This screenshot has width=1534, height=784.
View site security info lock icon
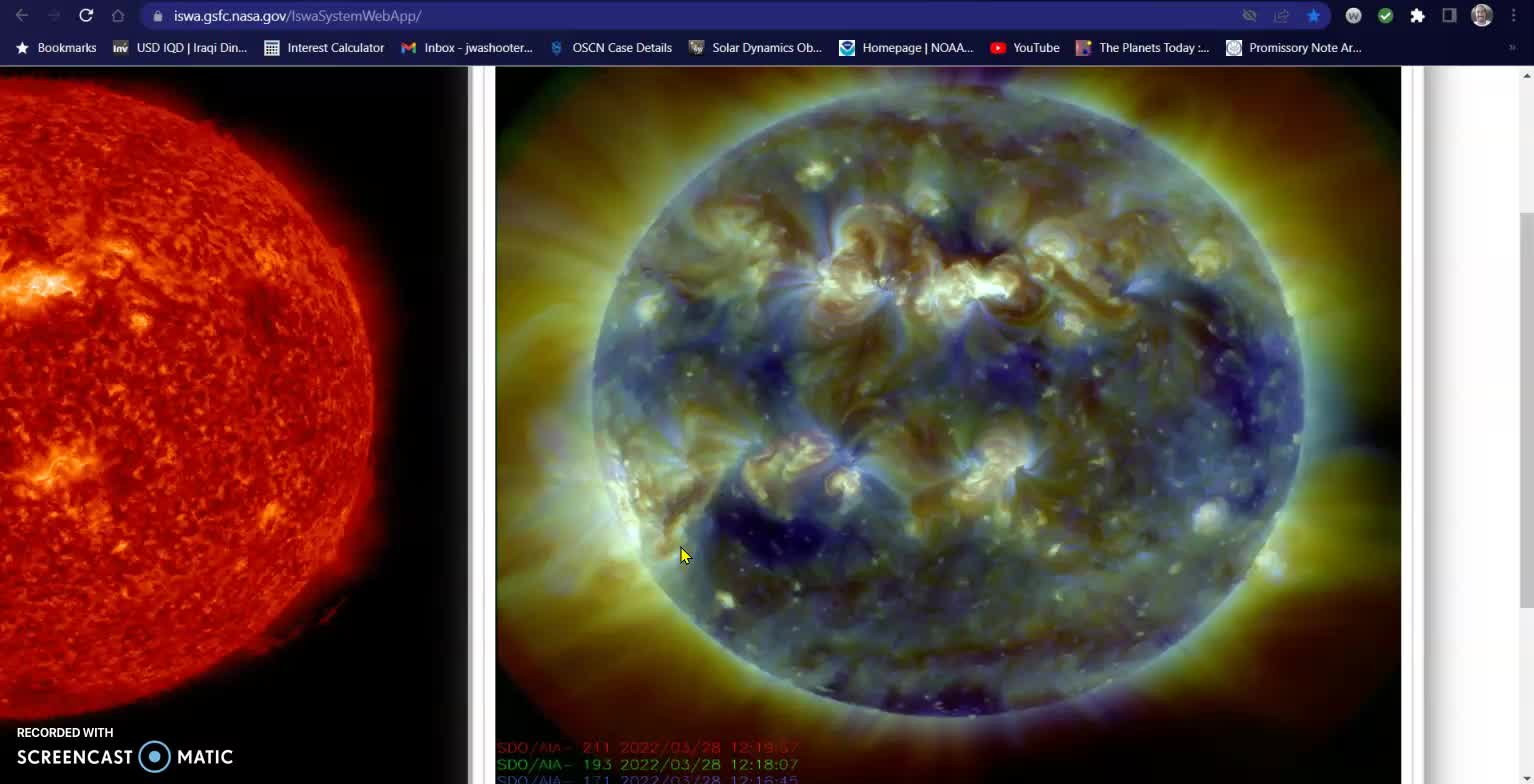[x=157, y=16]
